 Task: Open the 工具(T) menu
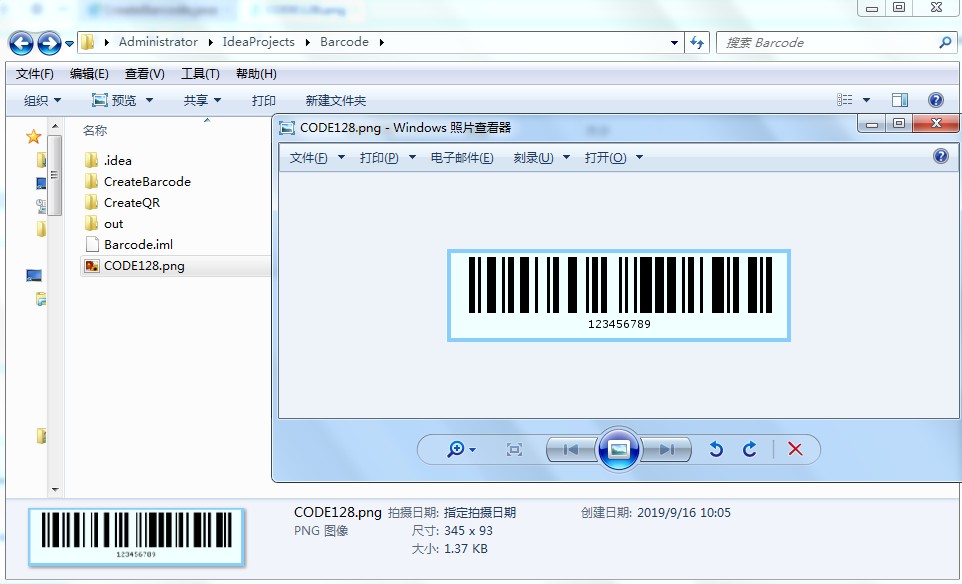pos(200,74)
